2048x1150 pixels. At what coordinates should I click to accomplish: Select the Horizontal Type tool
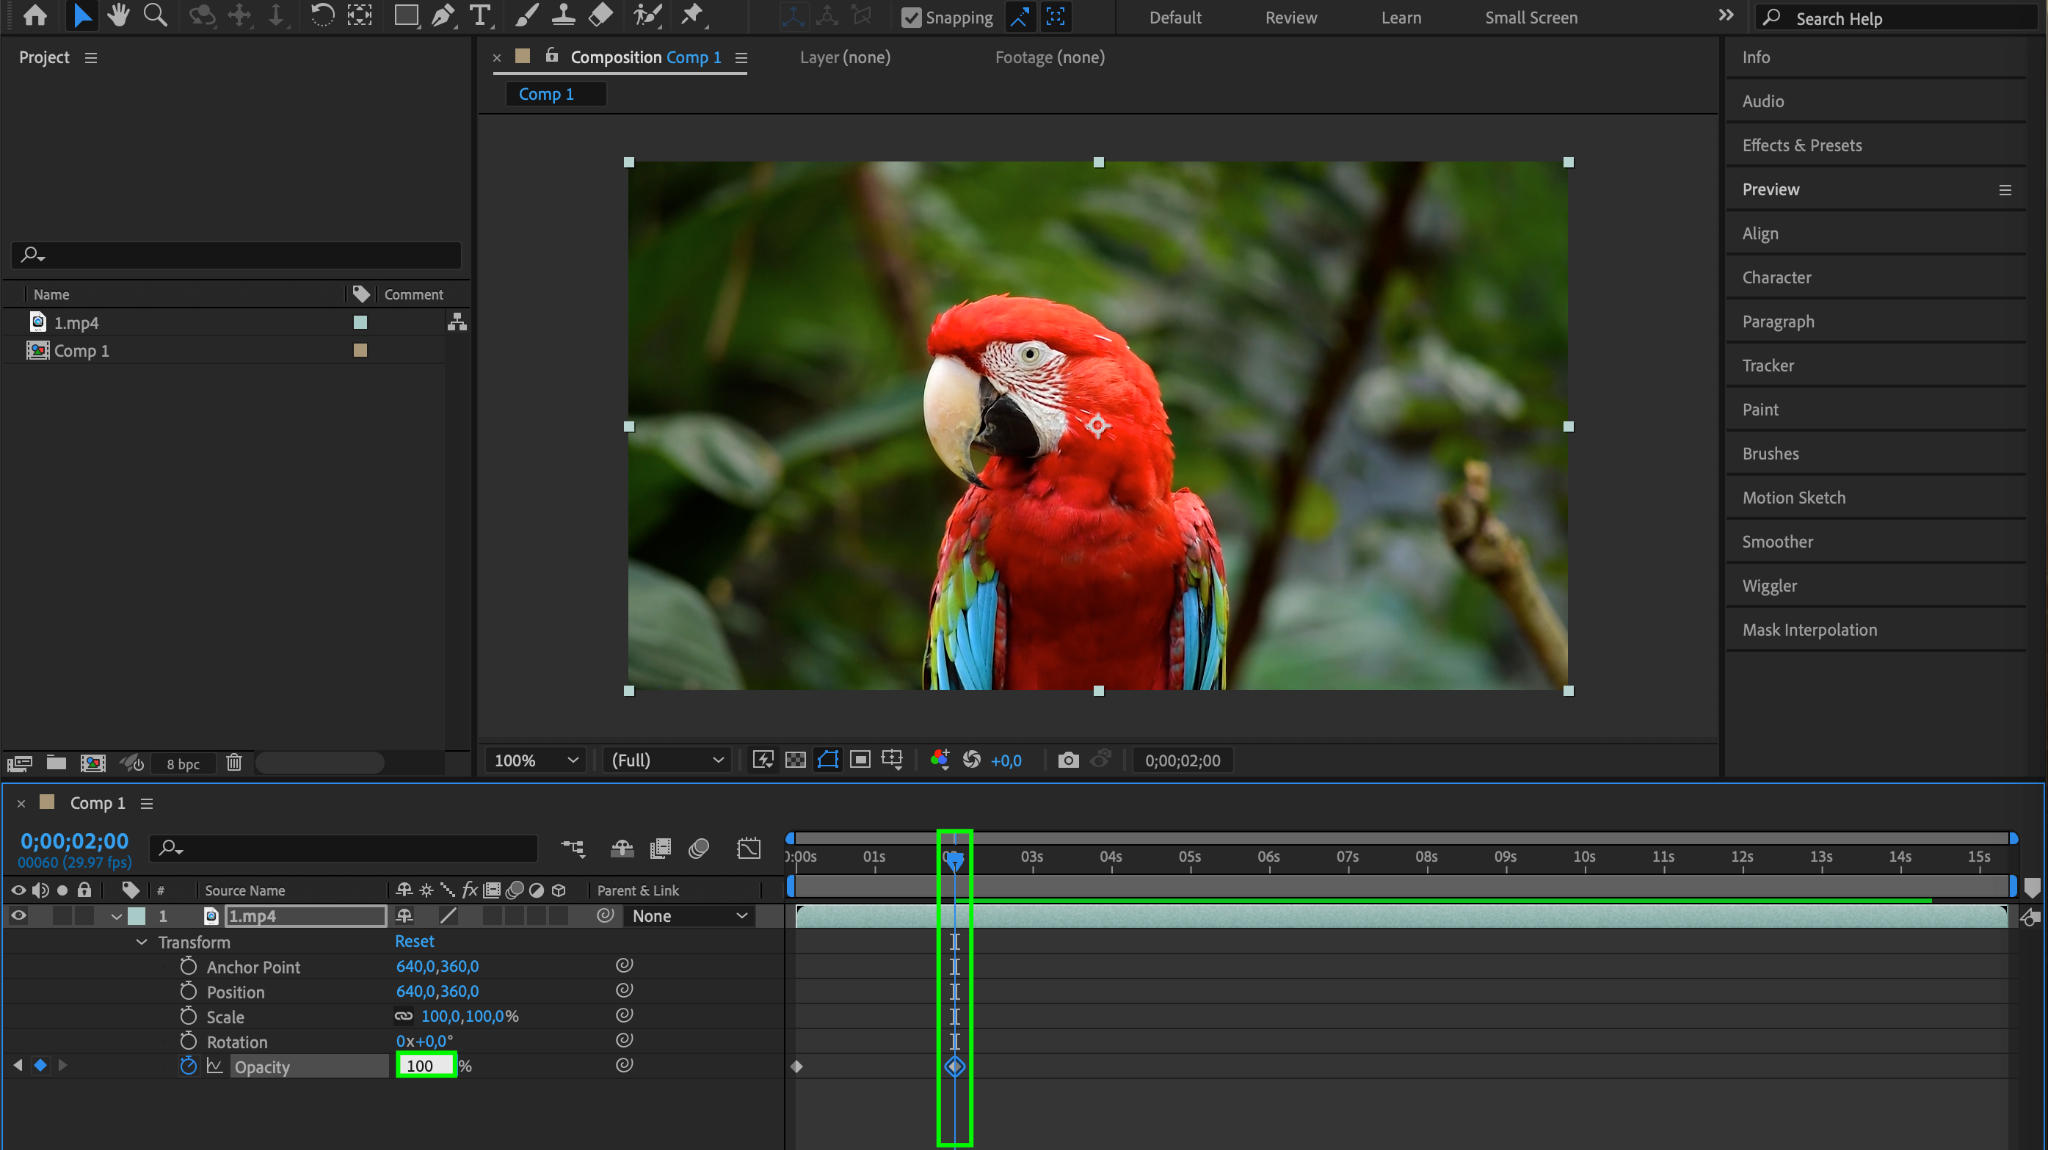tap(480, 15)
